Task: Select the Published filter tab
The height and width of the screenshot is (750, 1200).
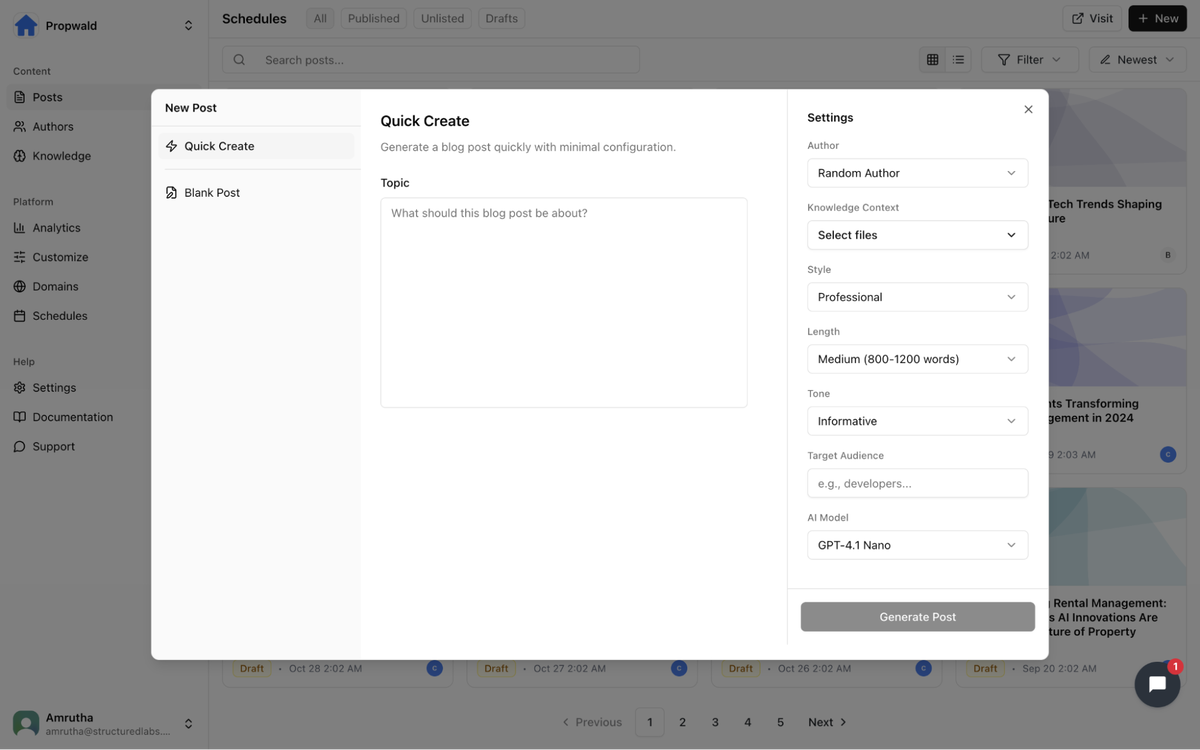Action: [x=373, y=17]
